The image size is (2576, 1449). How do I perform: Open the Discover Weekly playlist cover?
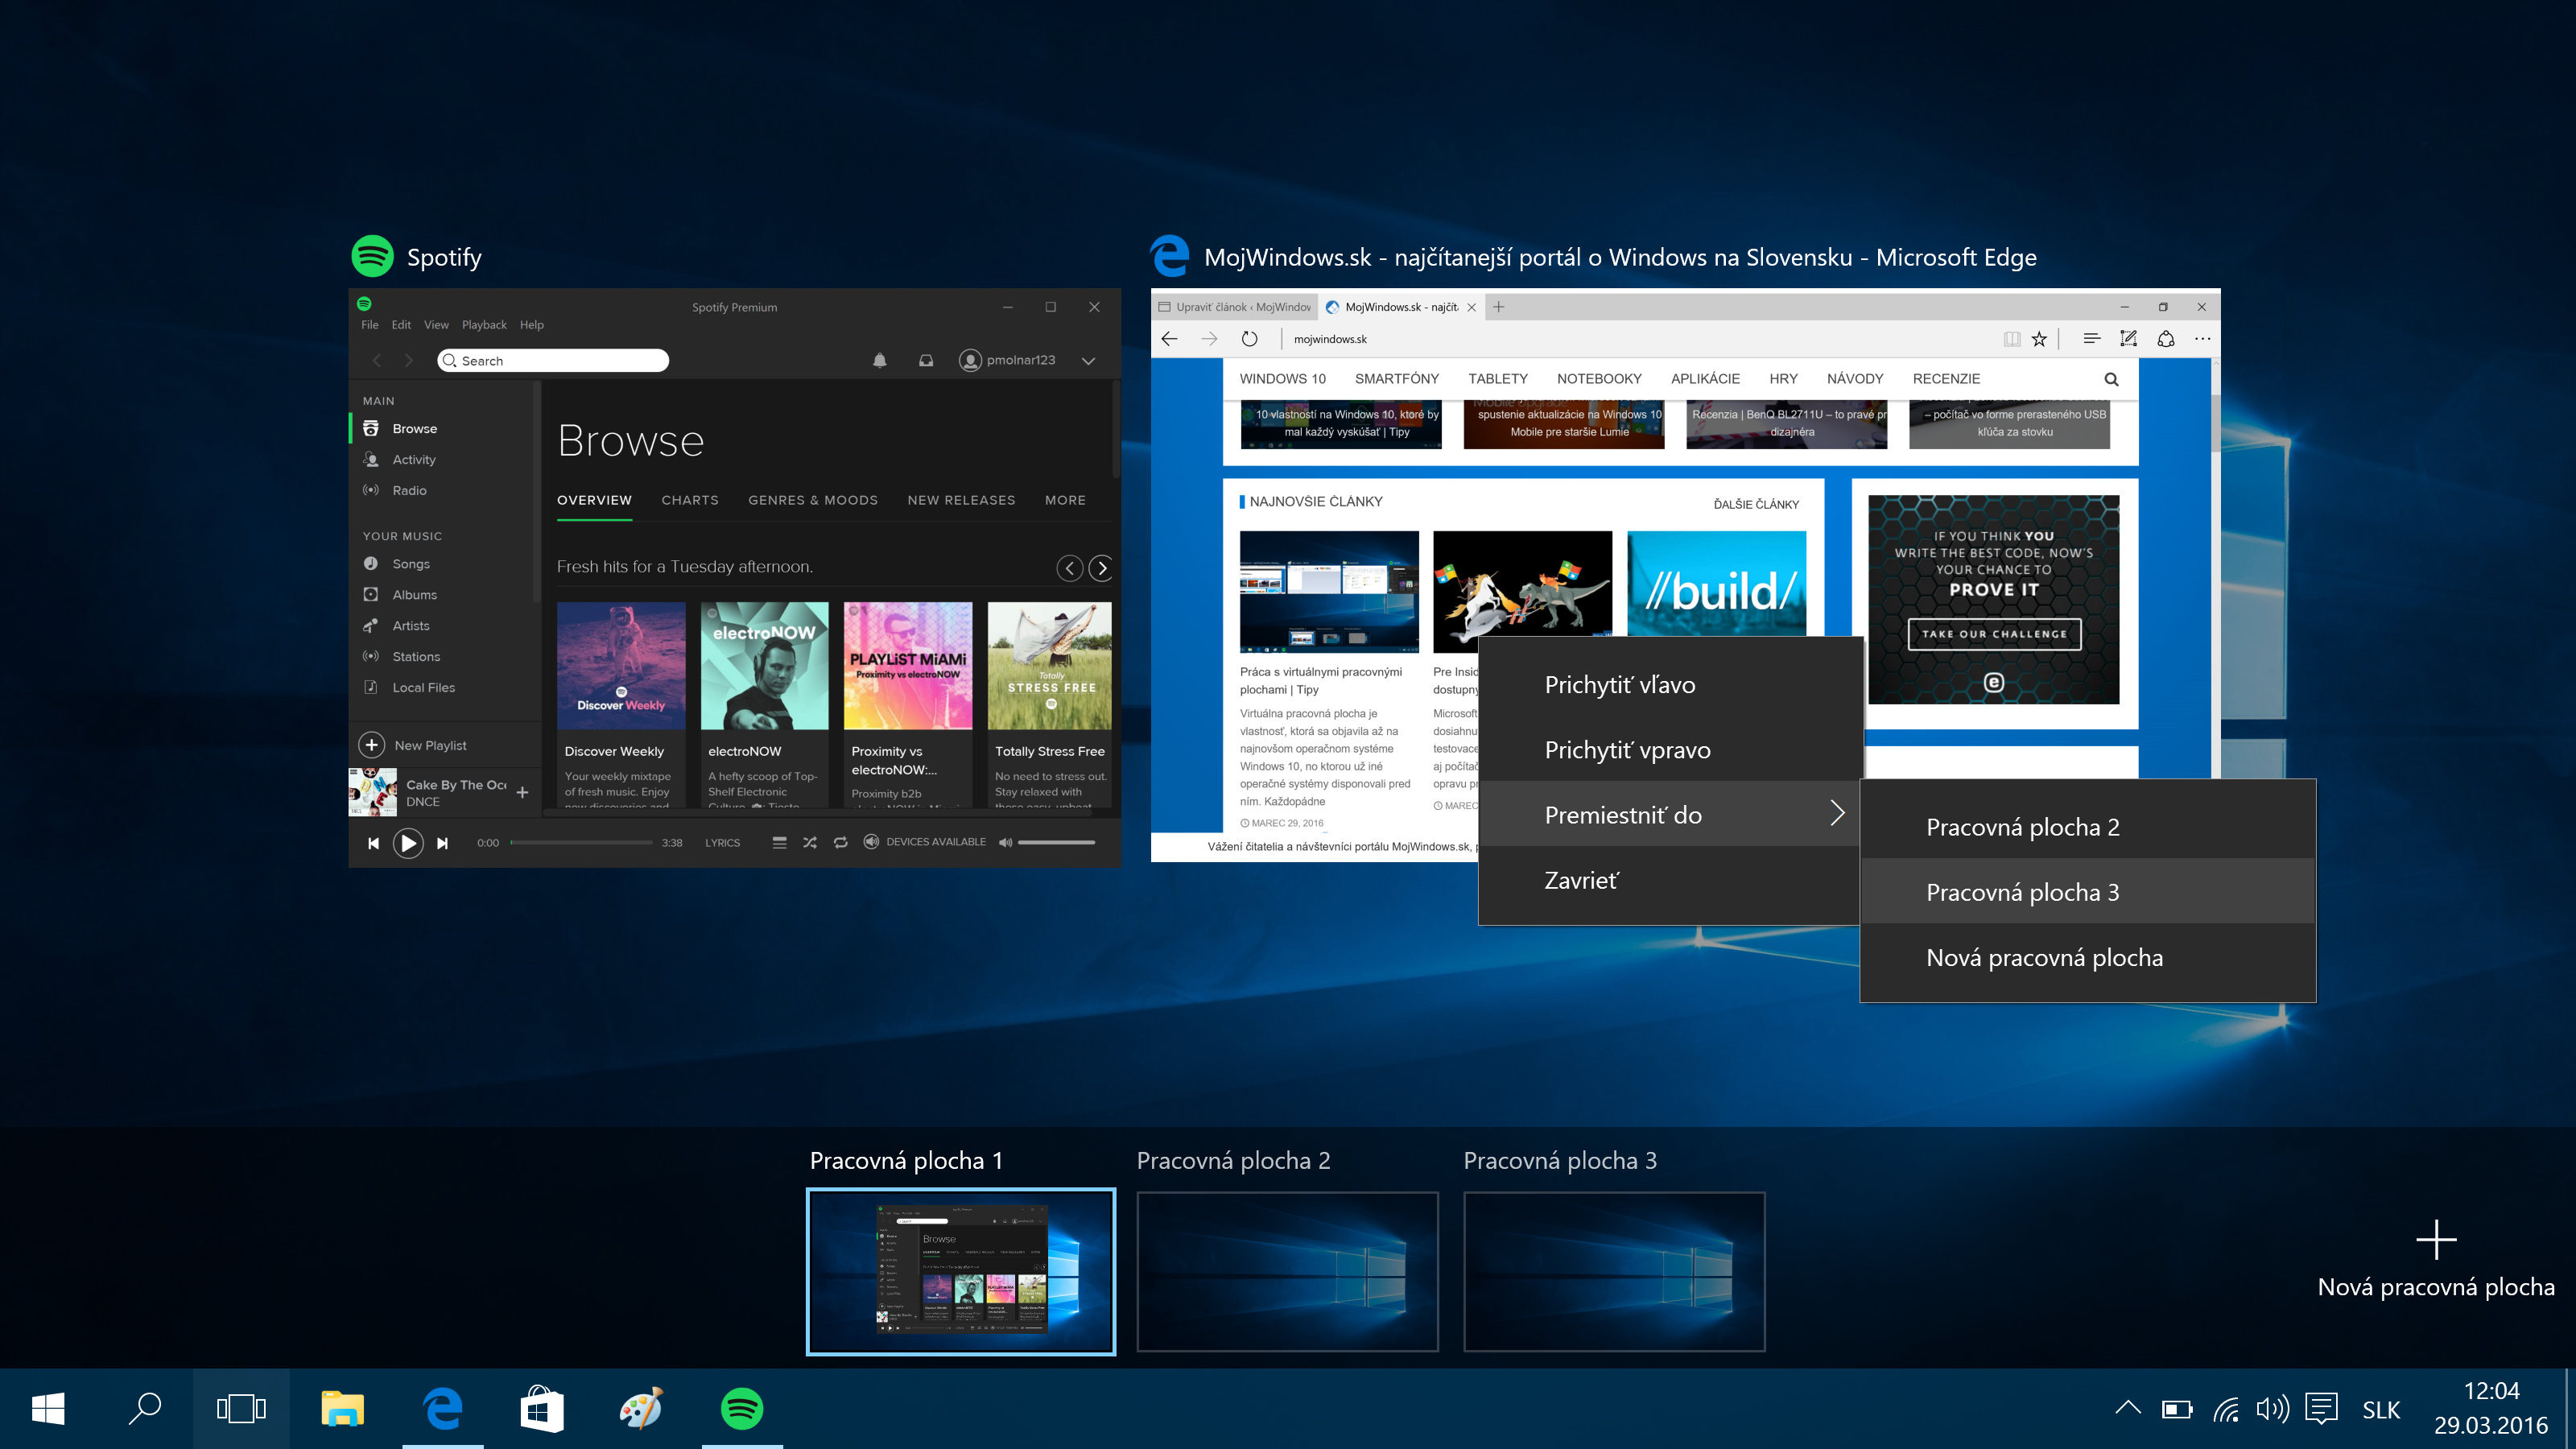pyautogui.click(x=621, y=666)
